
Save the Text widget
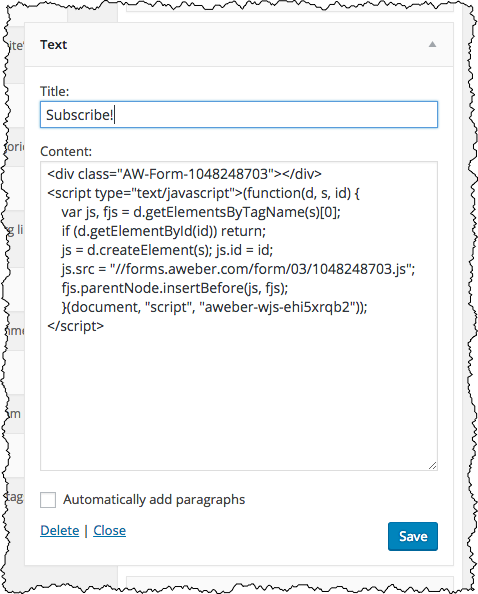pyautogui.click(x=413, y=536)
